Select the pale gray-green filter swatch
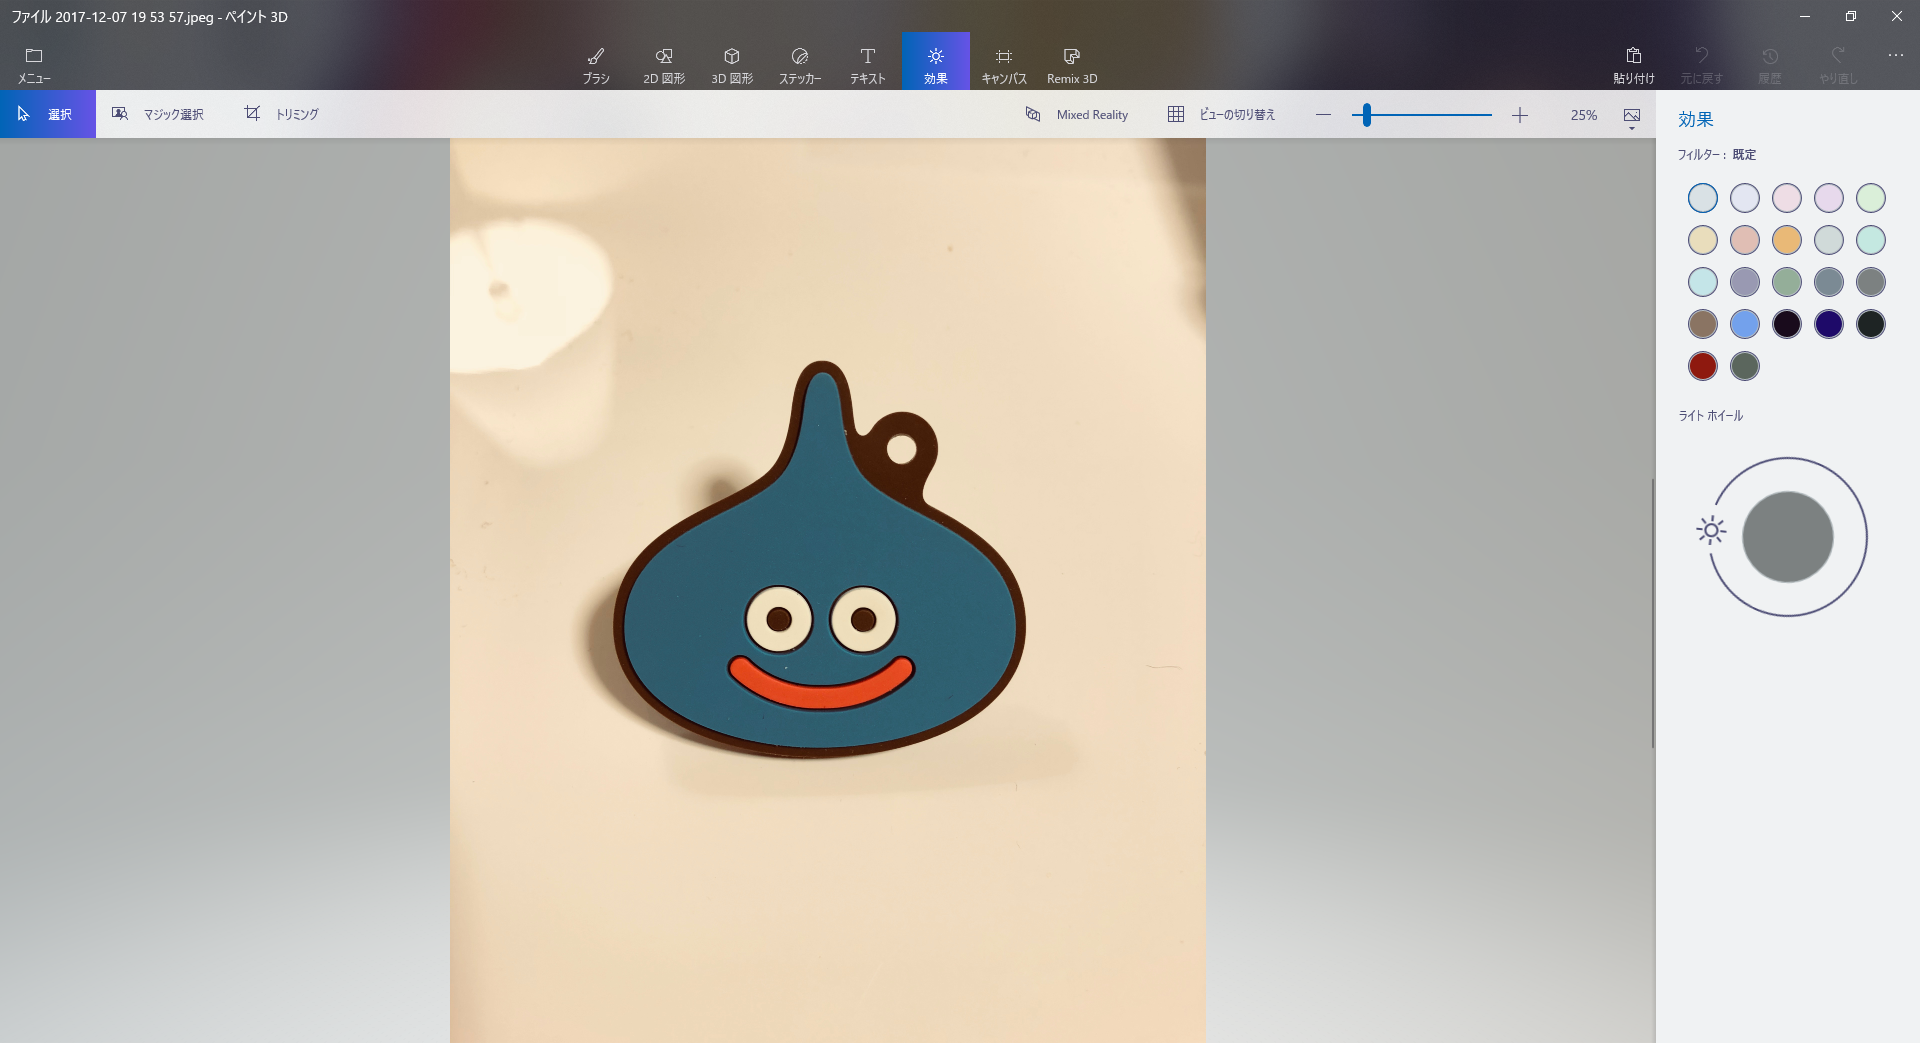The width and height of the screenshot is (1920, 1043). [1829, 240]
